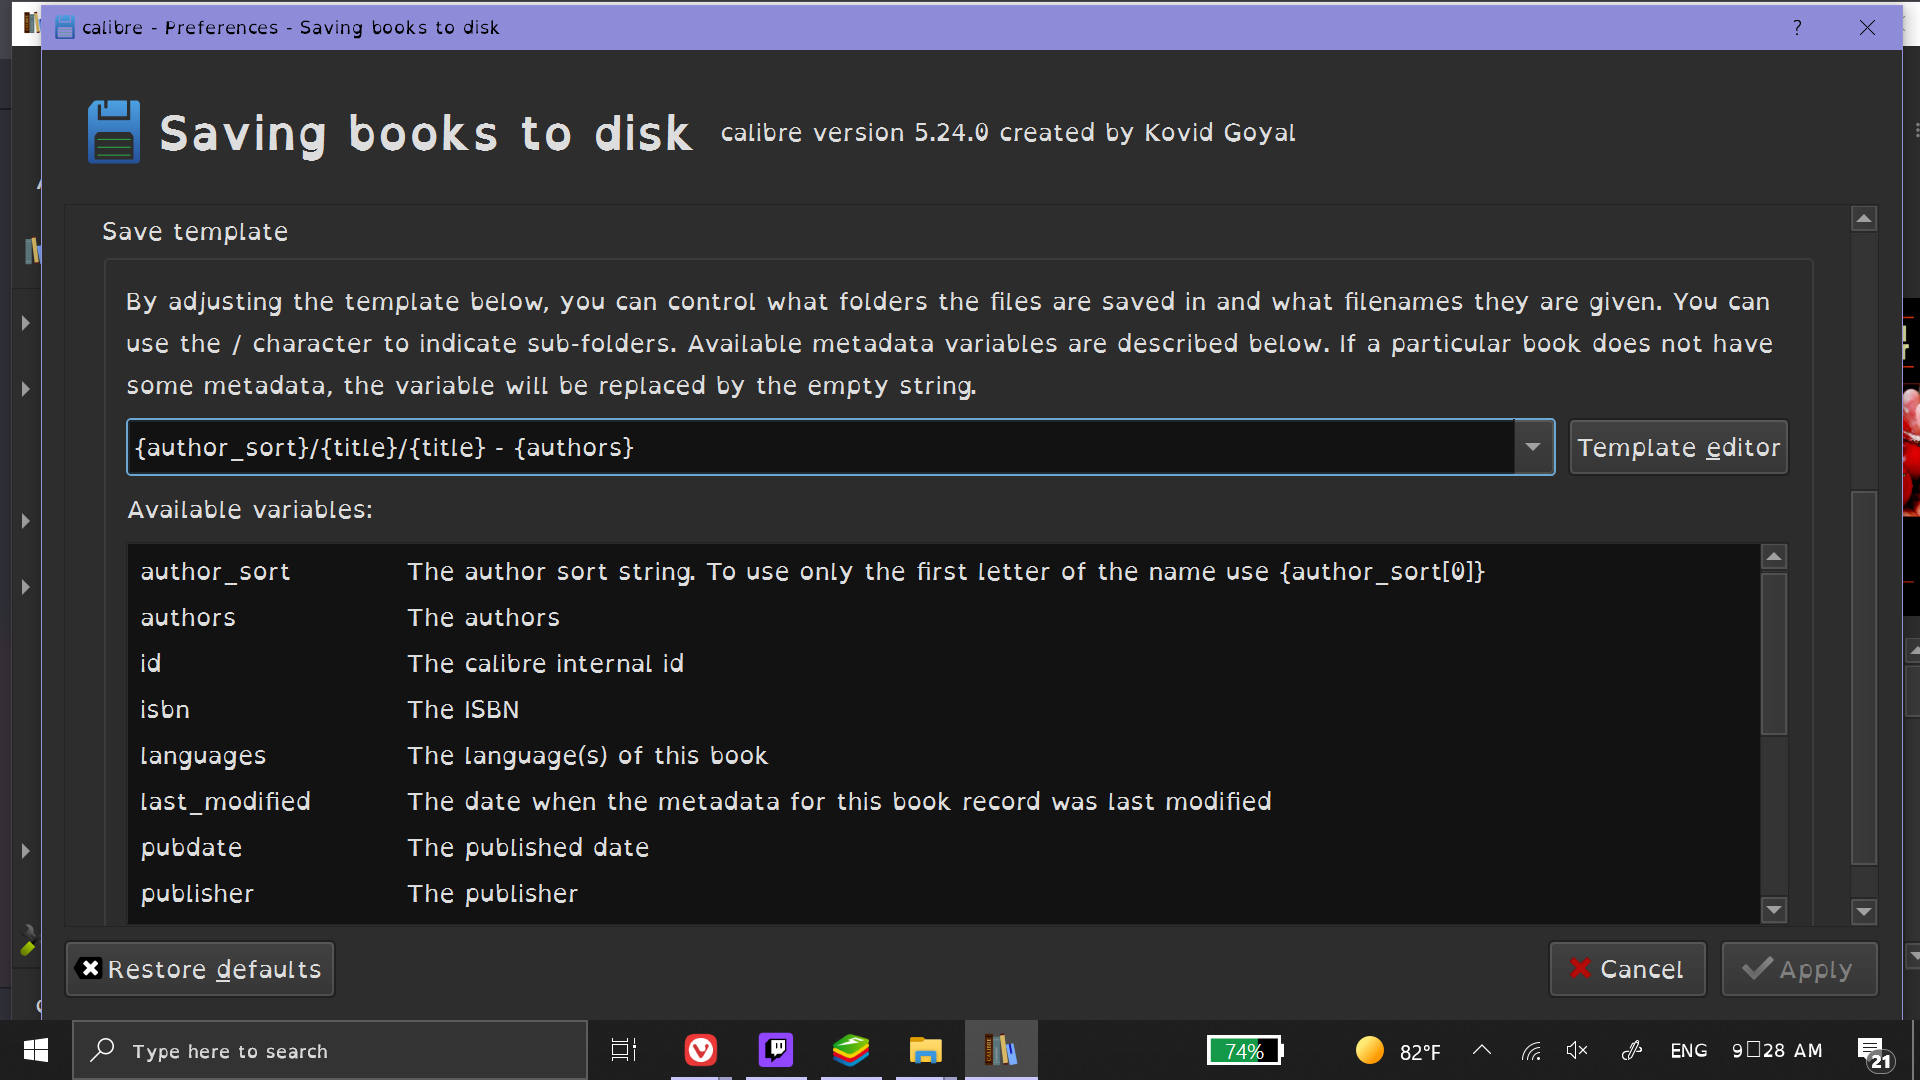1920x1080 pixels.
Task: Click the calibre taskbar icon
Action: 1001,1050
